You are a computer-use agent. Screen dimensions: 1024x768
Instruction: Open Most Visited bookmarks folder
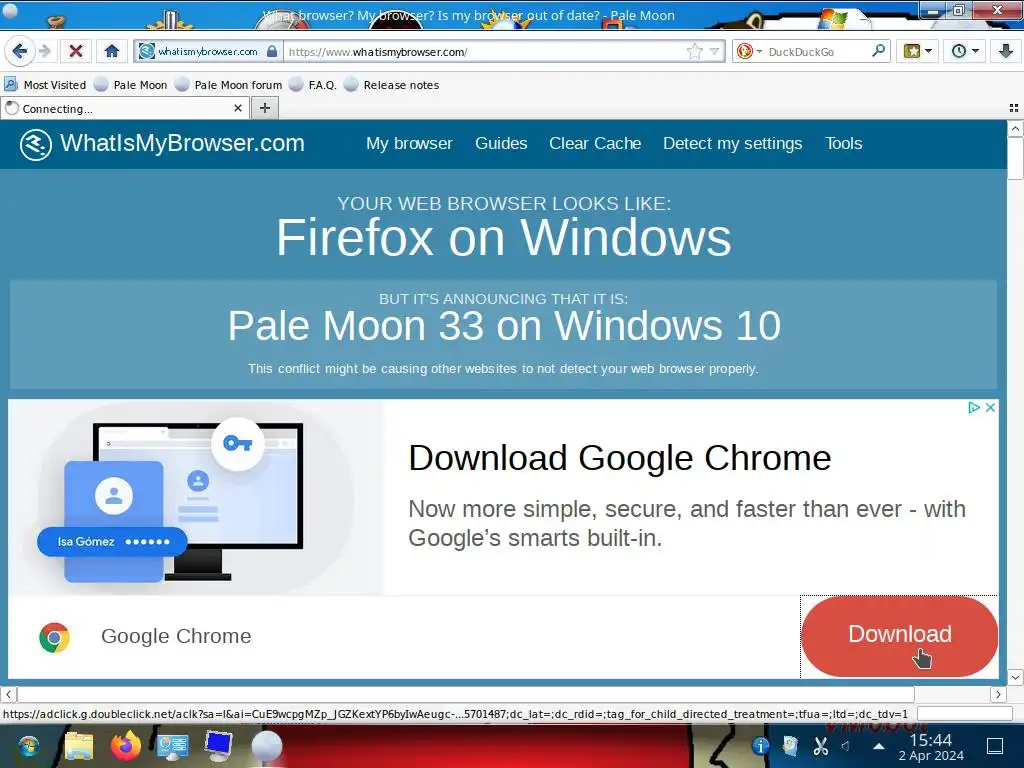pos(45,85)
